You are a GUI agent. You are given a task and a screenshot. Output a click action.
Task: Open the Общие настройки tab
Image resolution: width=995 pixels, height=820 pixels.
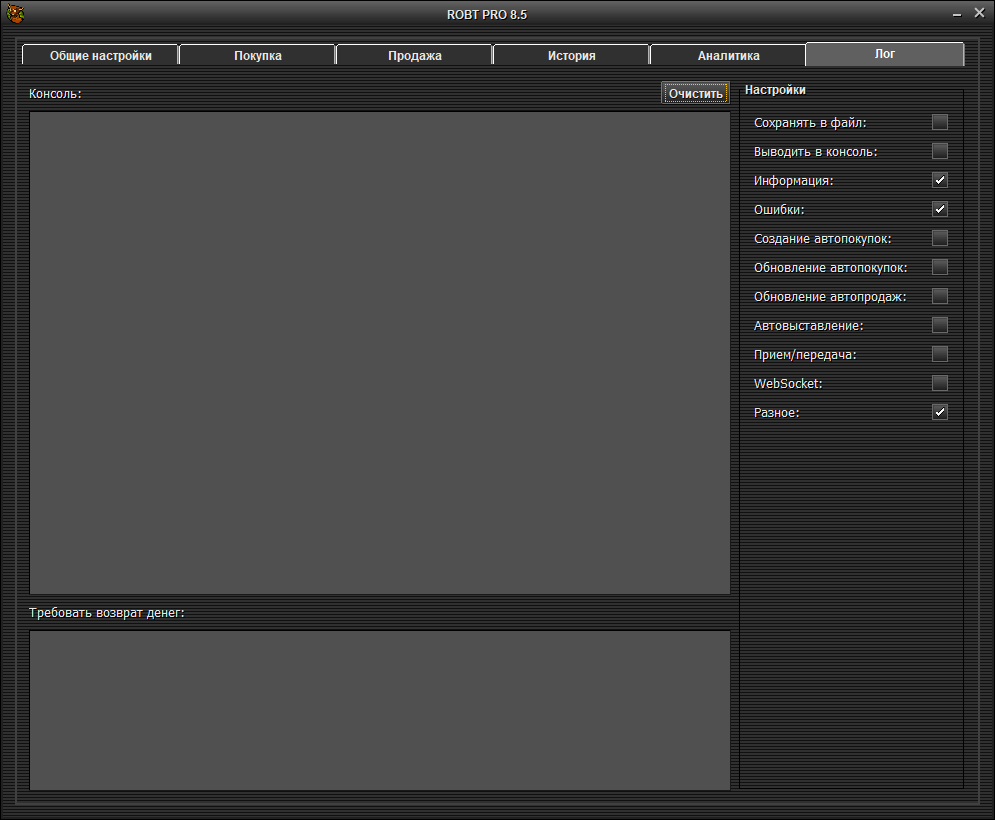click(x=100, y=56)
